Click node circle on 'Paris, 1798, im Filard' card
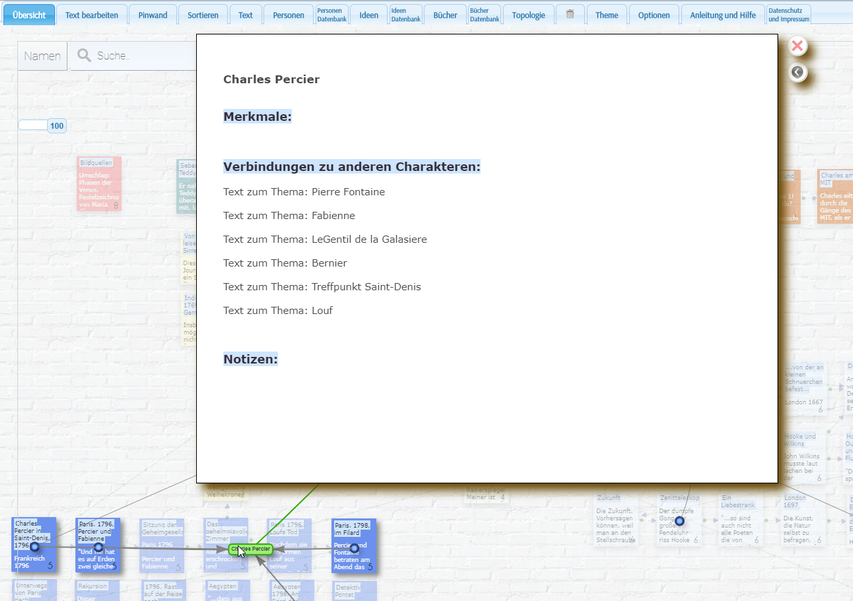The width and height of the screenshot is (853, 601). (354, 548)
